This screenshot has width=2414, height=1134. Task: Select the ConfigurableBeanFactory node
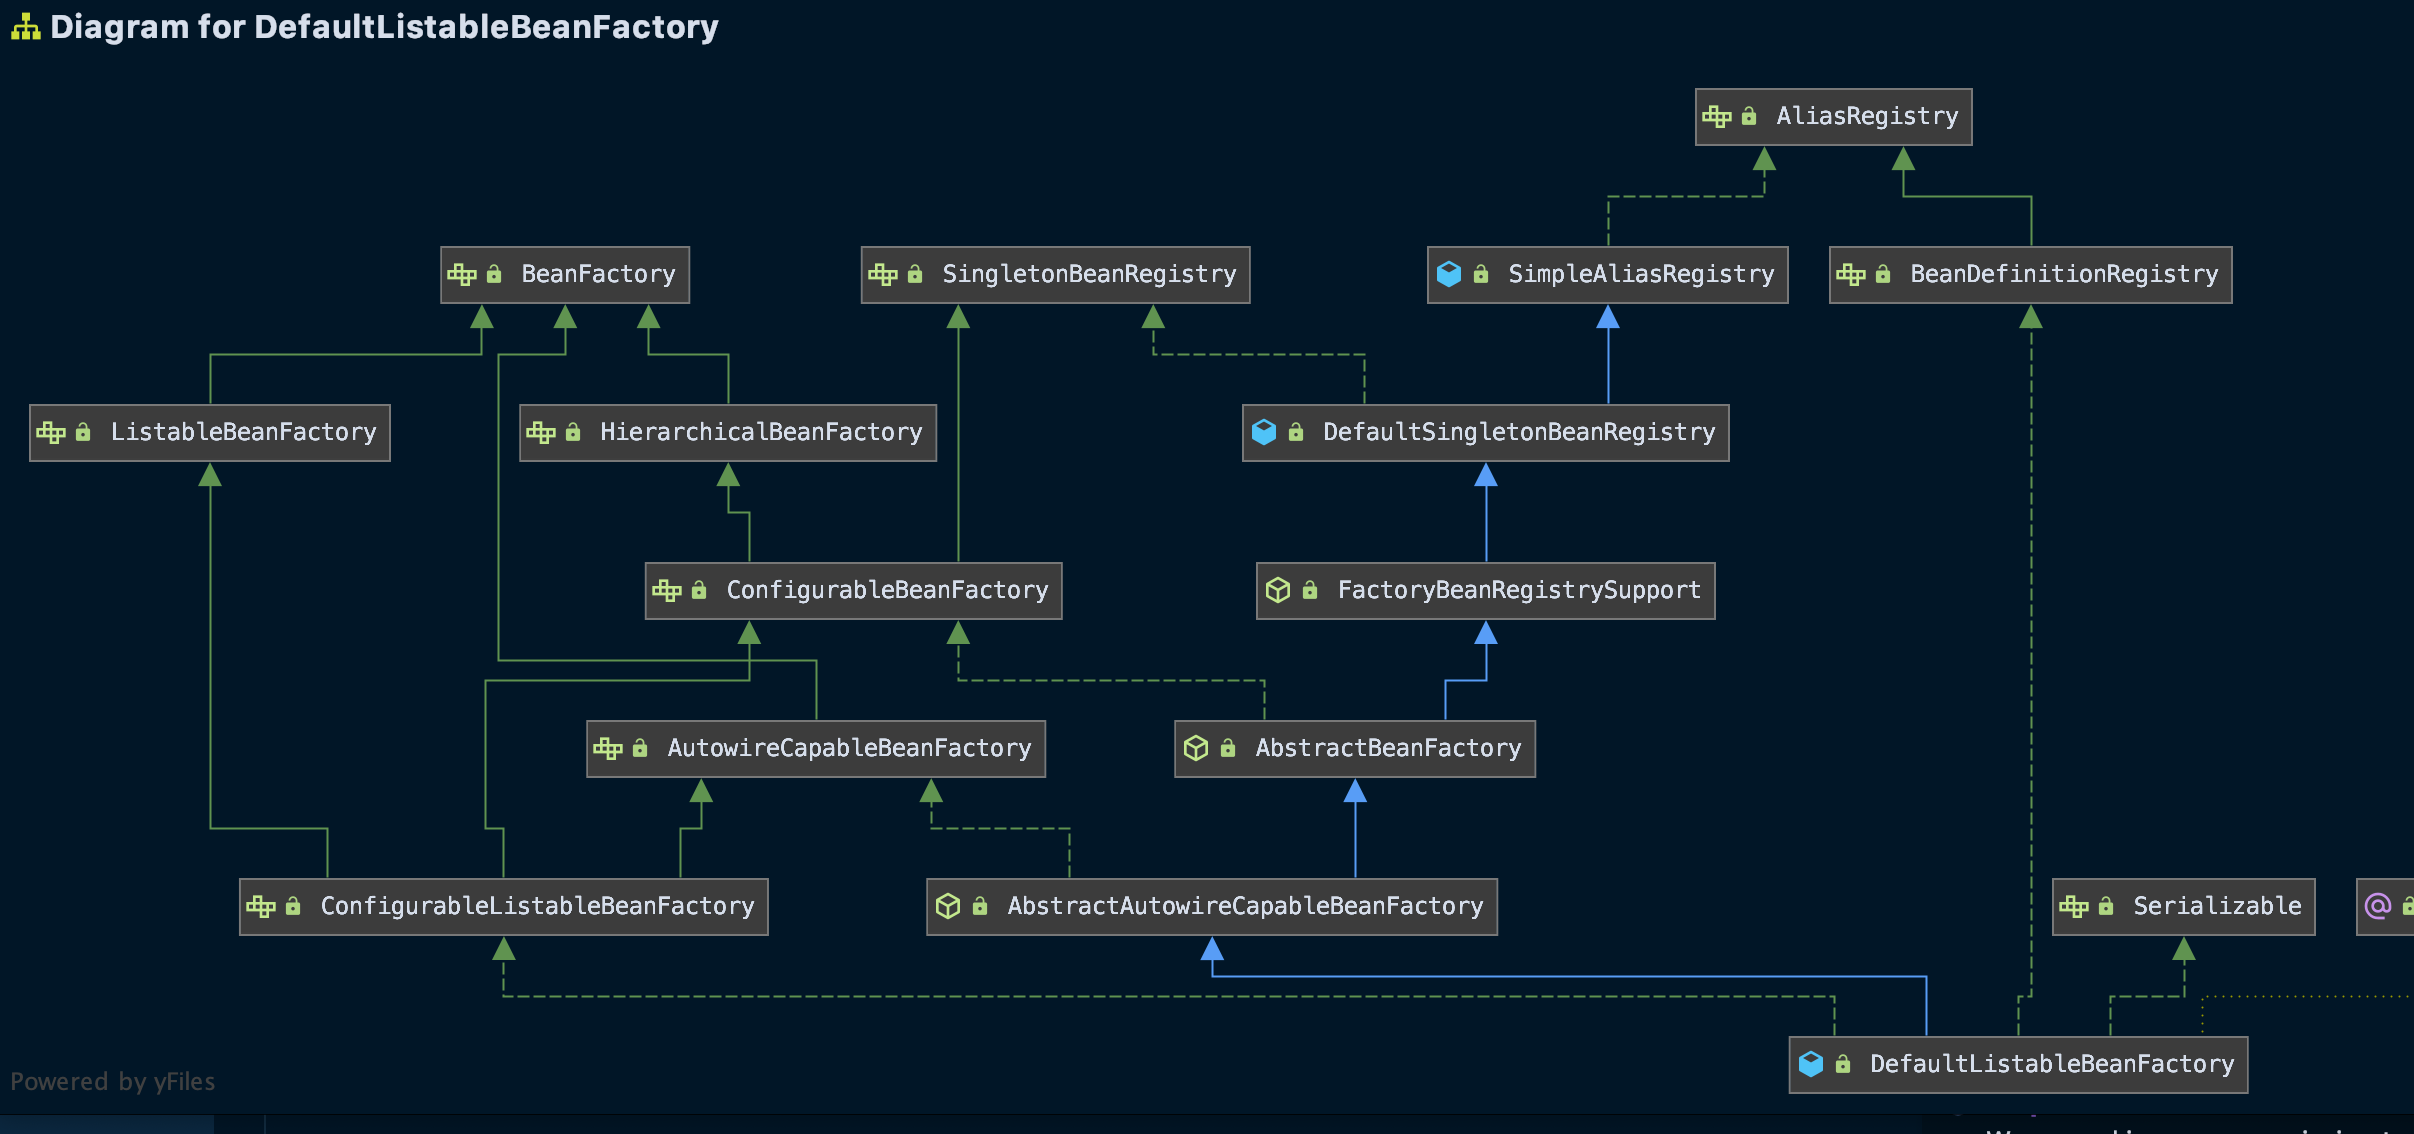click(x=886, y=590)
